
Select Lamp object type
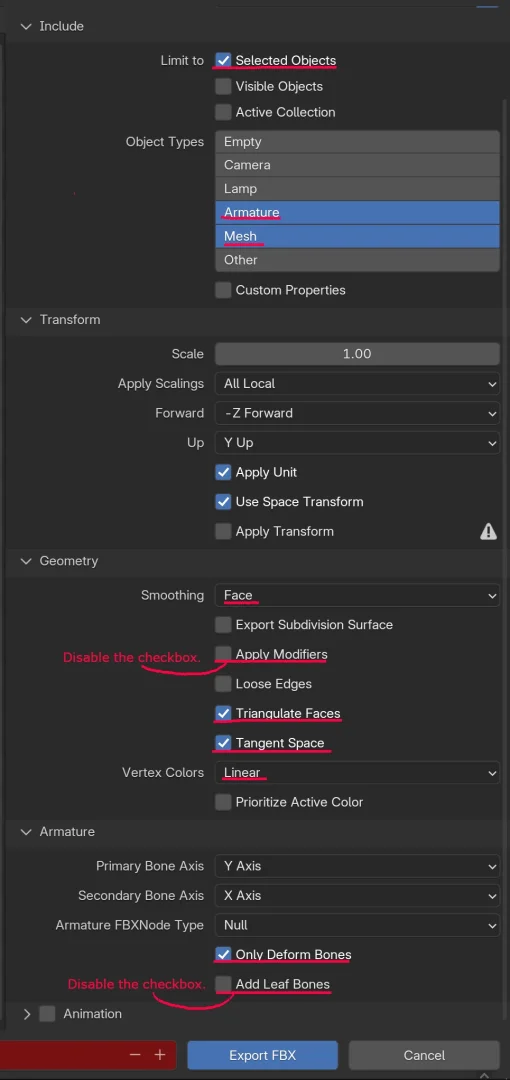click(x=357, y=188)
